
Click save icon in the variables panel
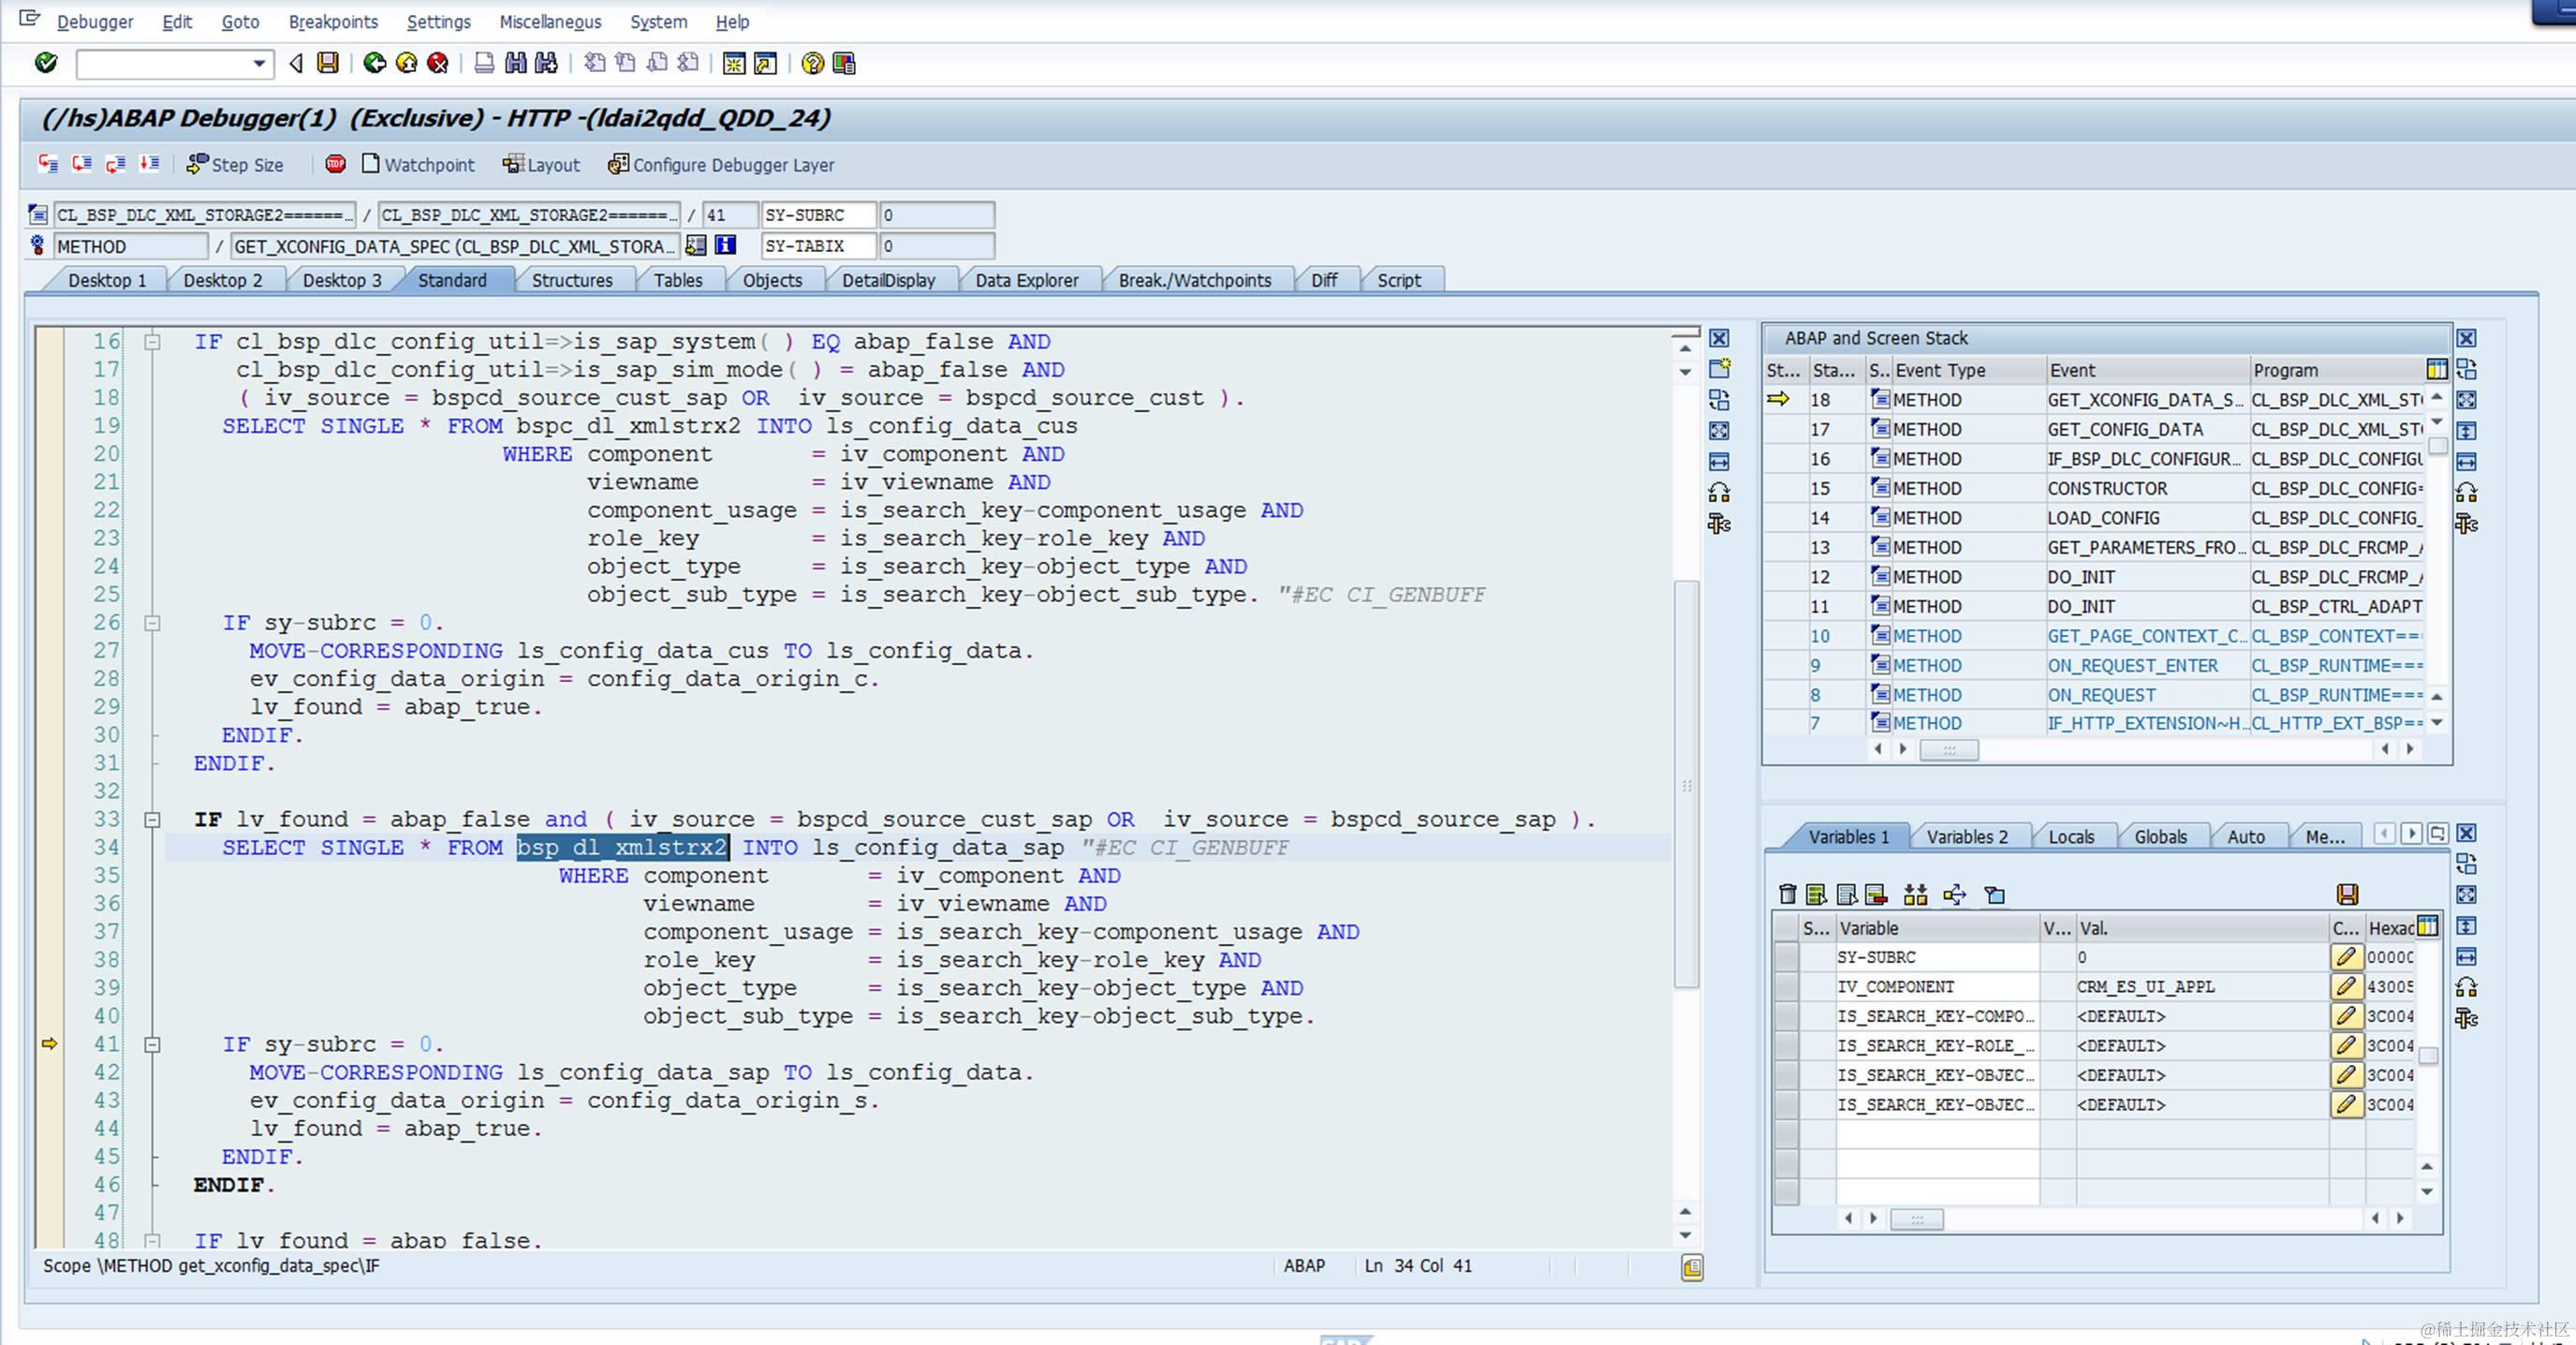(x=2347, y=894)
